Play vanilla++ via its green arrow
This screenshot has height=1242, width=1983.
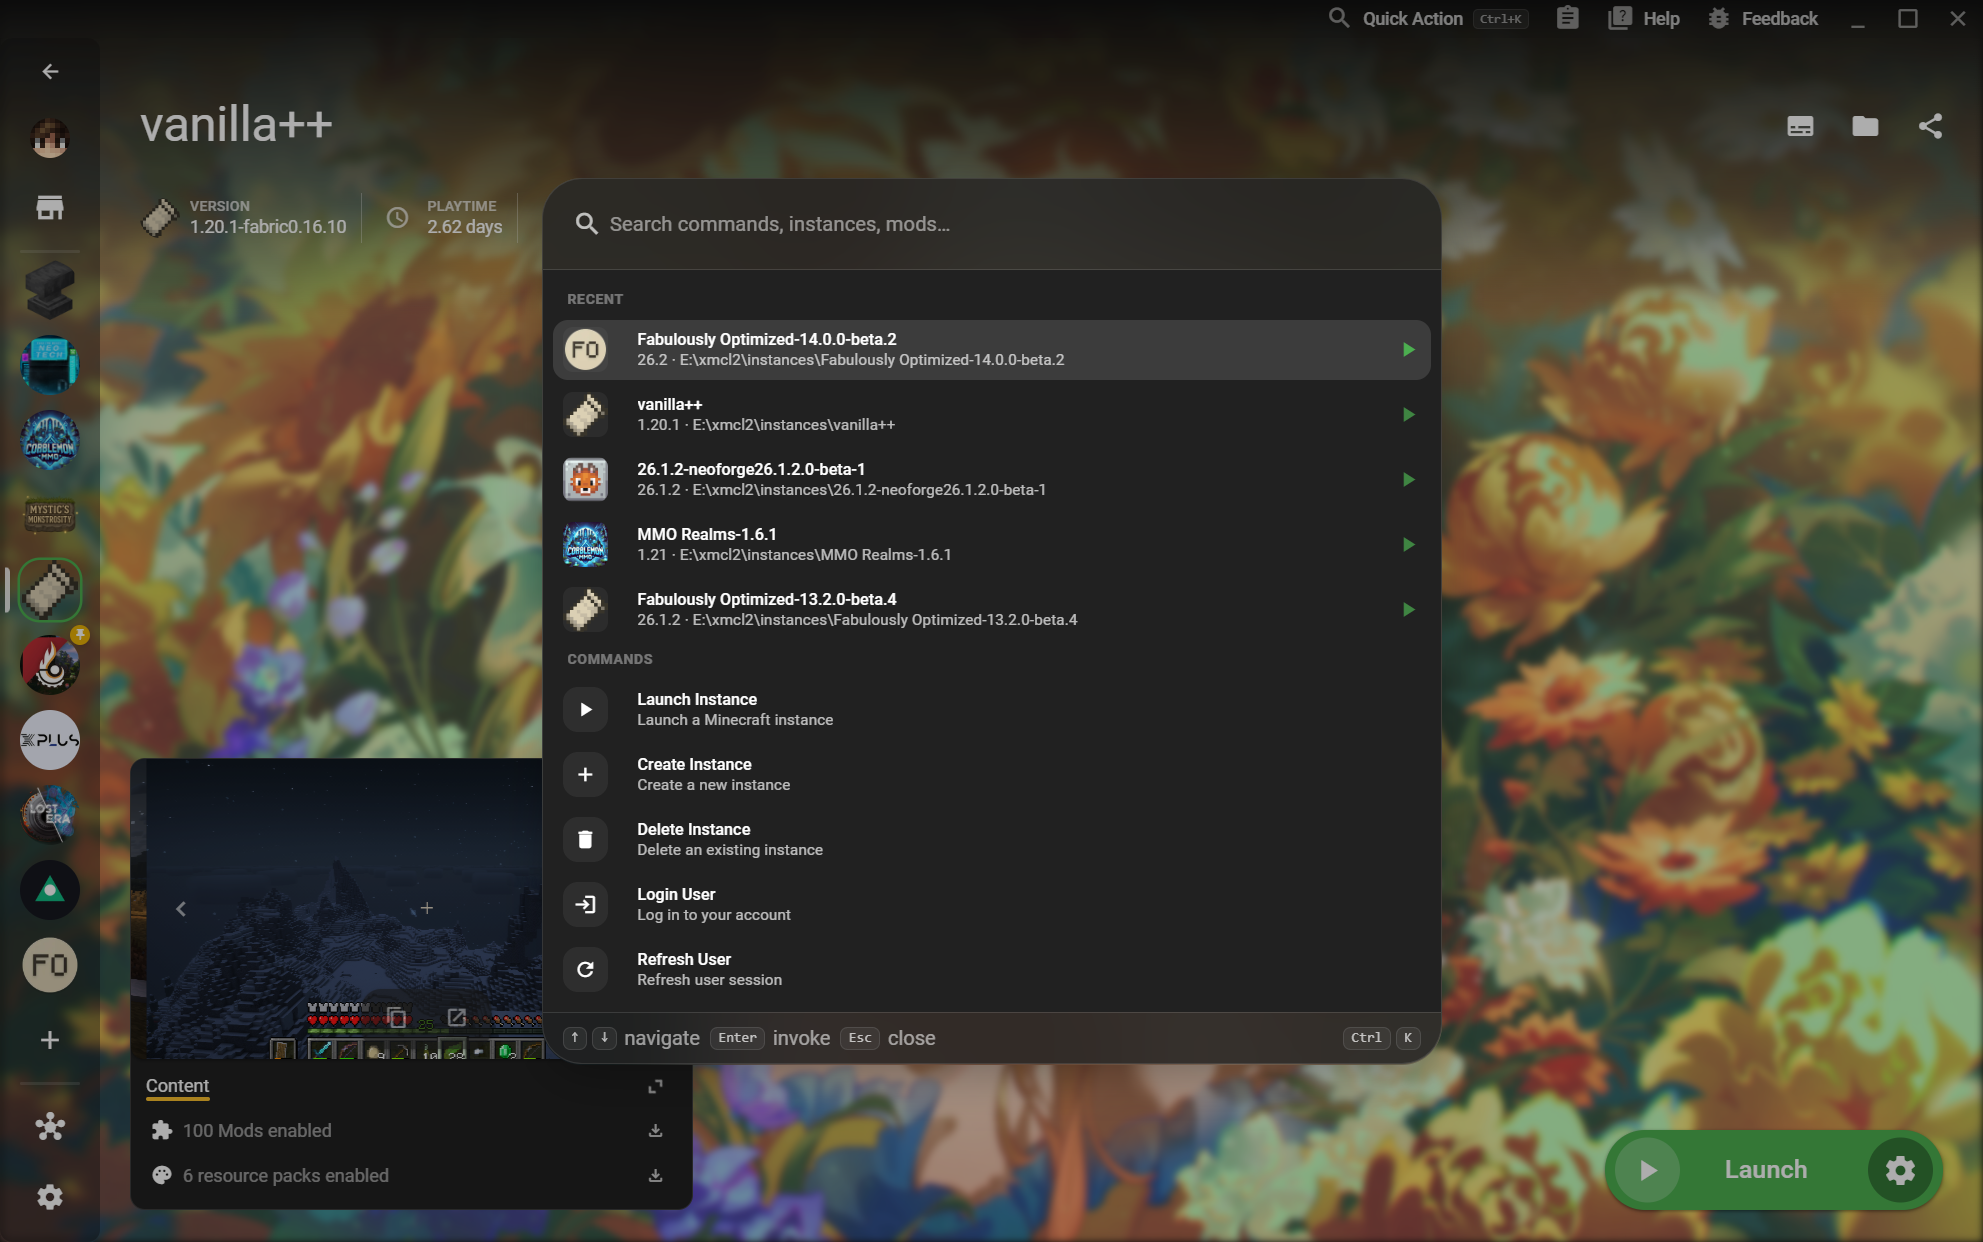1408,415
